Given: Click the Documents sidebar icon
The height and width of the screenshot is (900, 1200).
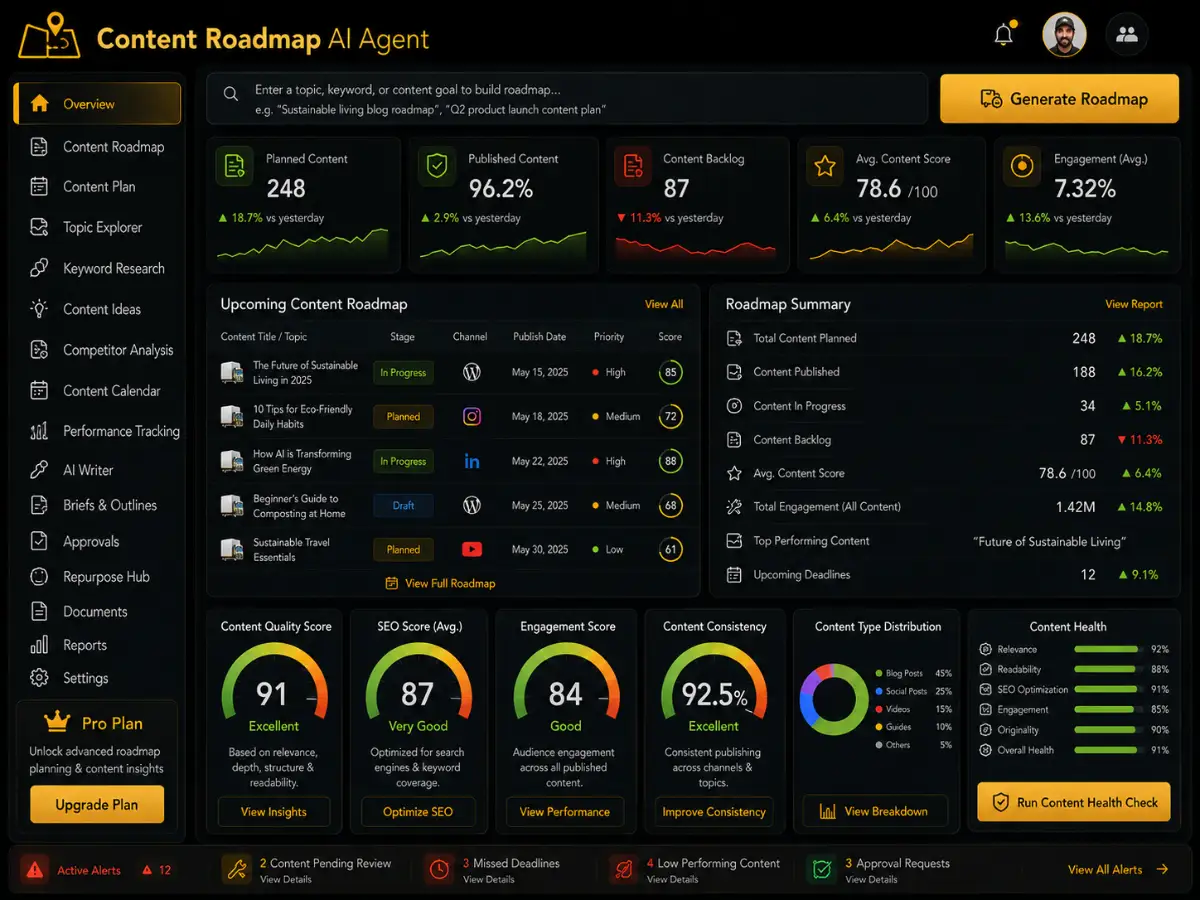Looking at the screenshot, I should click(39, 612).
